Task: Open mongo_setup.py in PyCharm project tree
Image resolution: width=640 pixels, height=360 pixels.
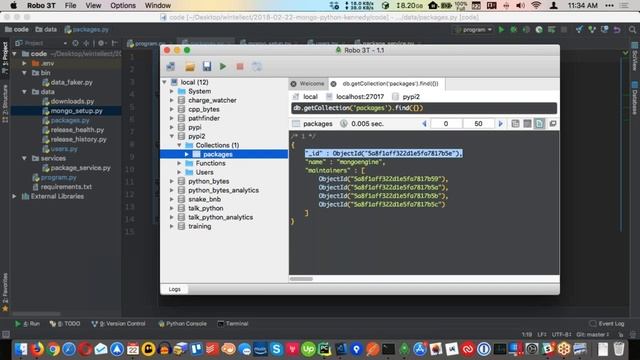Action: coord(76,111)
